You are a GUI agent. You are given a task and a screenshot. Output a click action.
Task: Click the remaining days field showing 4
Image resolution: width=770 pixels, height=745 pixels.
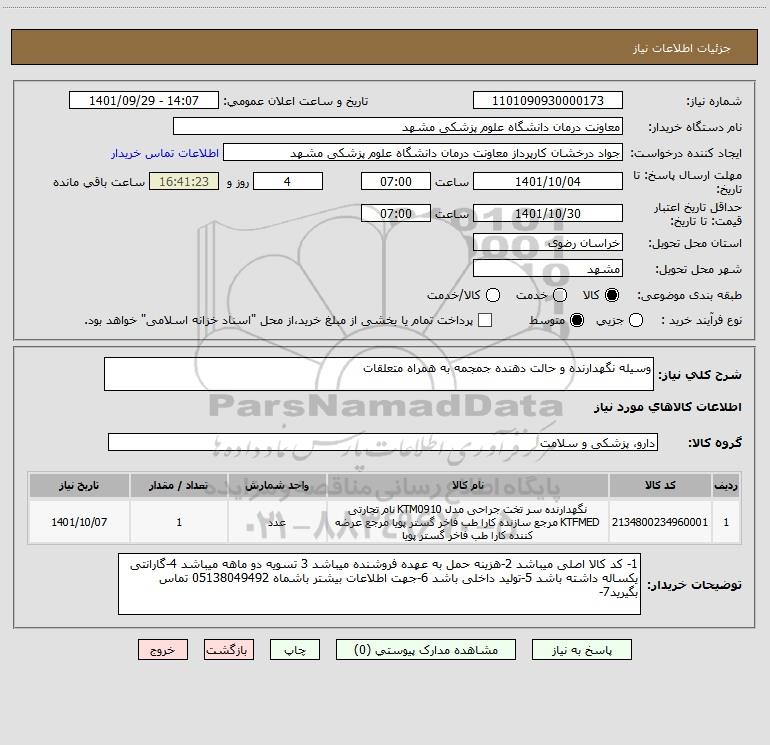[288, 181]
